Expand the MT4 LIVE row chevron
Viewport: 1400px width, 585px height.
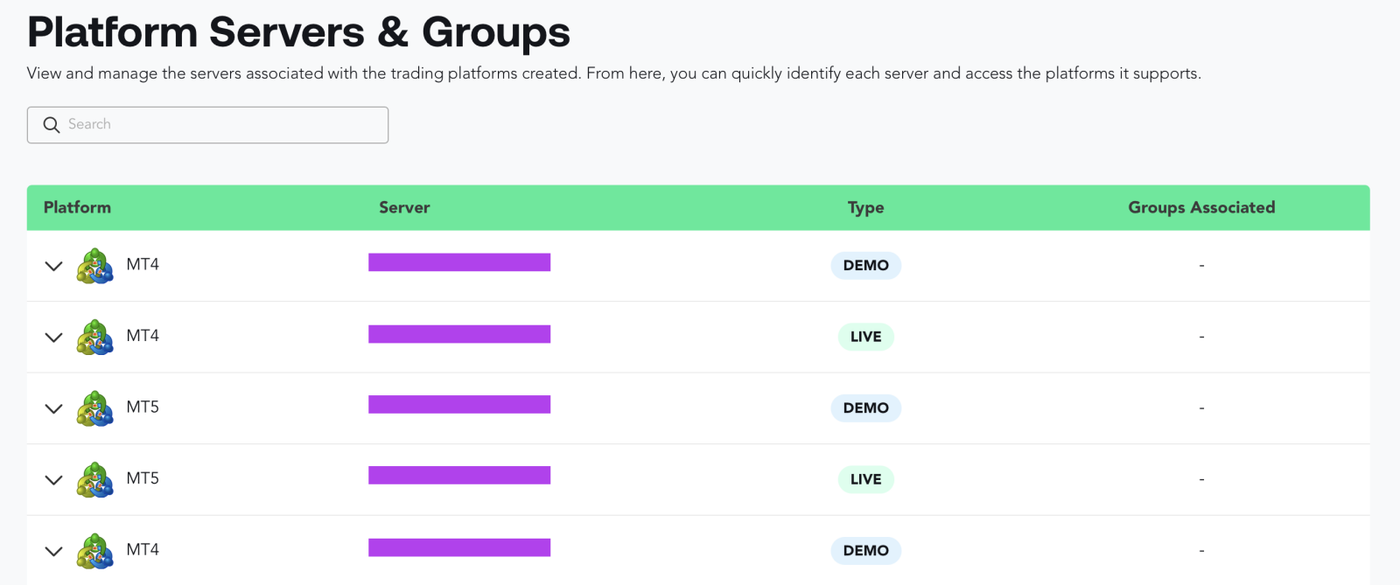click(54, 337)
